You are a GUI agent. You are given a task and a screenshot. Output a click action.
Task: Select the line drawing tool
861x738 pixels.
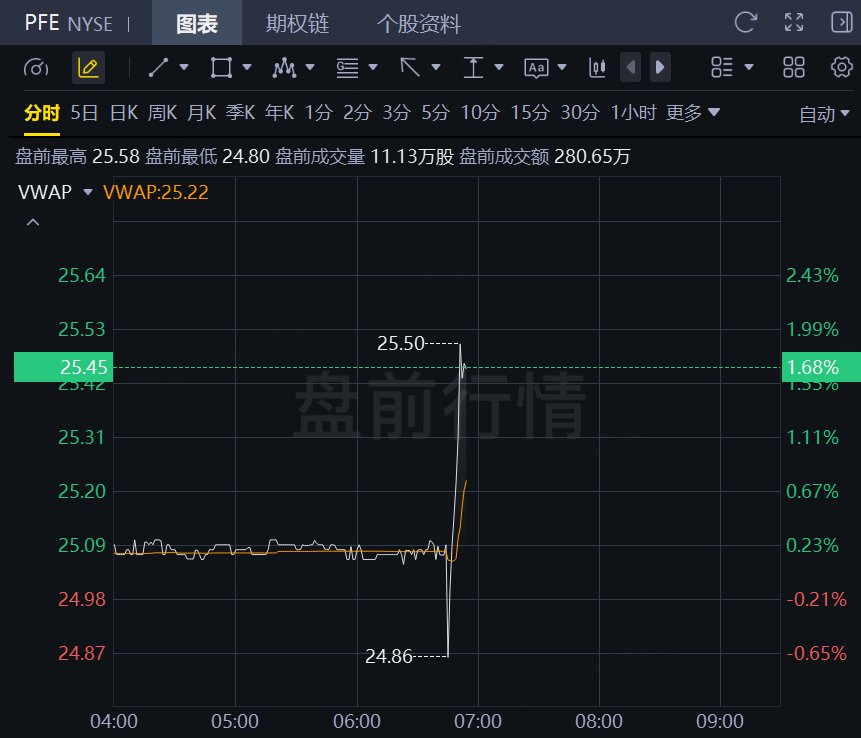tap(158, 68)
